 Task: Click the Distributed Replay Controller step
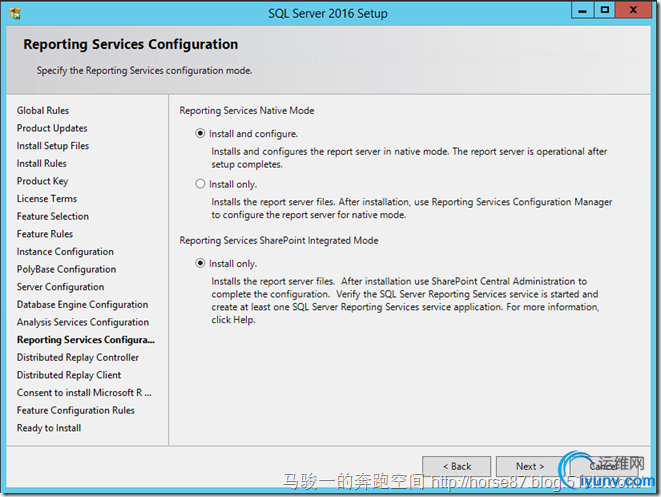tap(78, 357)
